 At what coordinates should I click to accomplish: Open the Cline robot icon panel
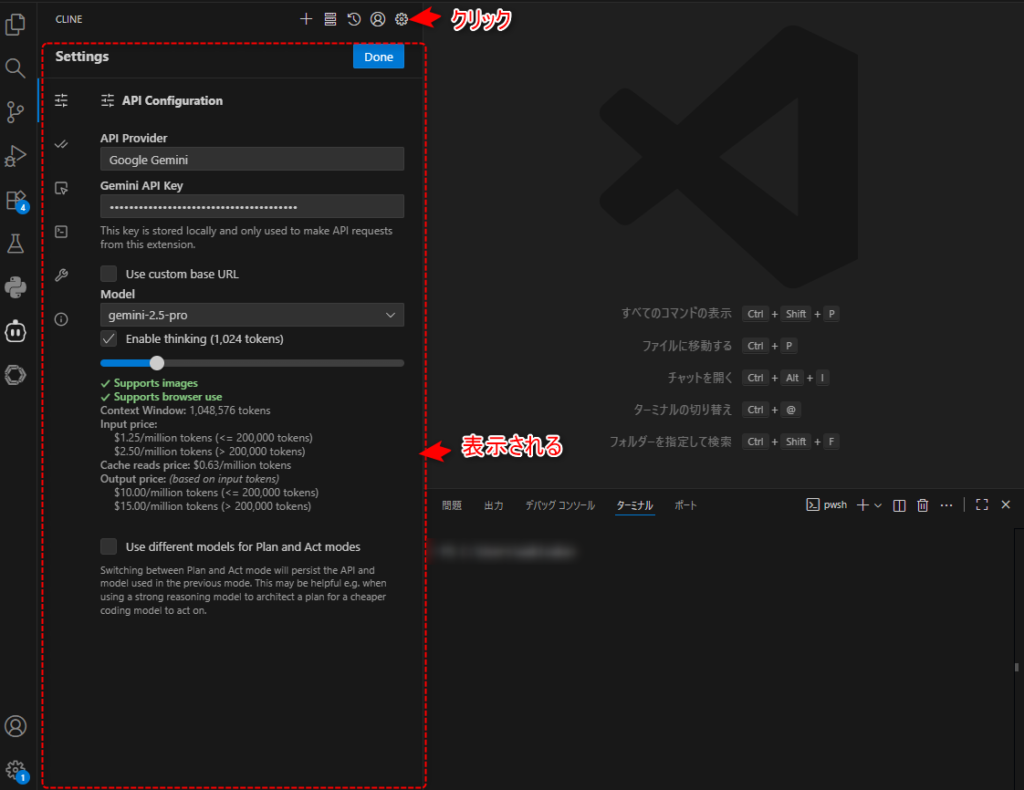(x=15, y=330)
